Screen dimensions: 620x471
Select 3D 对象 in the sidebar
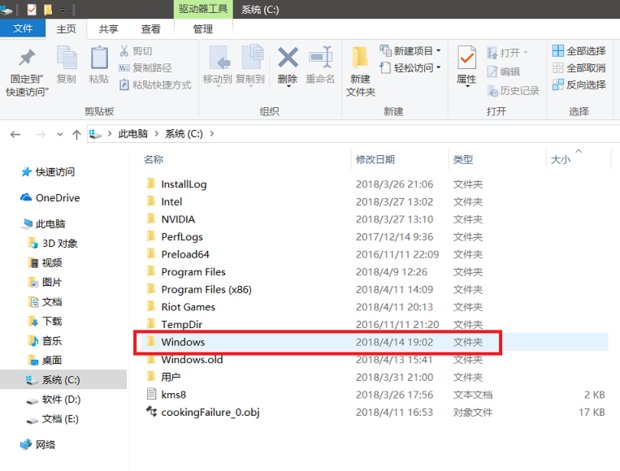point(53,243)
